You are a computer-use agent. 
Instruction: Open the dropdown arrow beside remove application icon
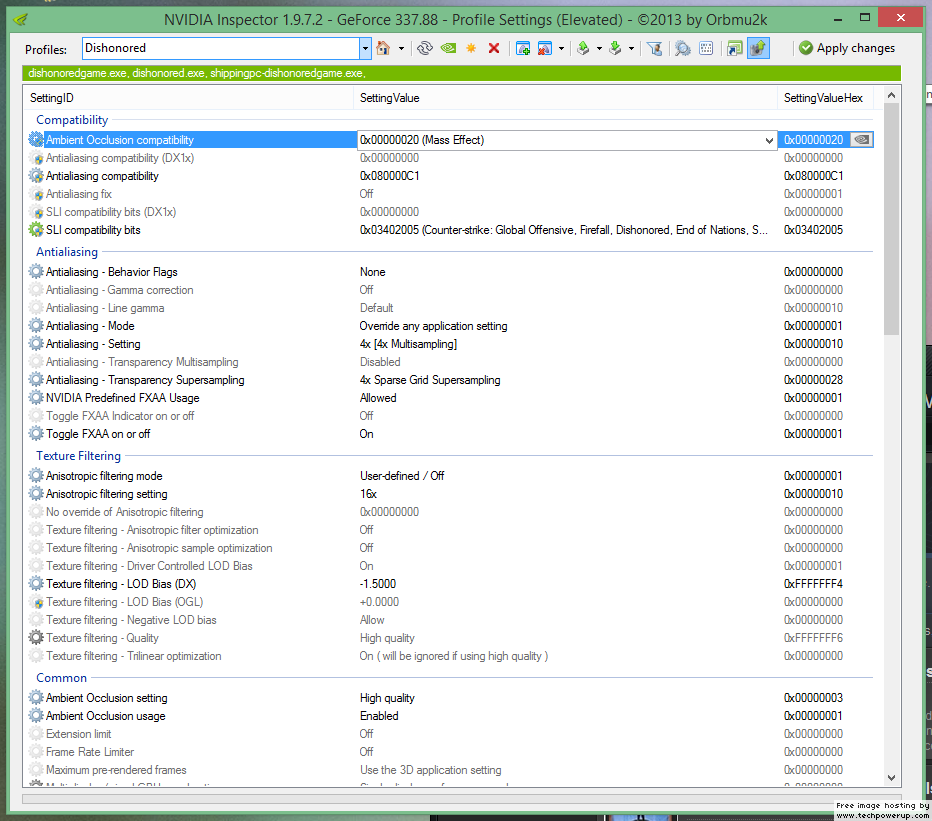click(561, 48)
